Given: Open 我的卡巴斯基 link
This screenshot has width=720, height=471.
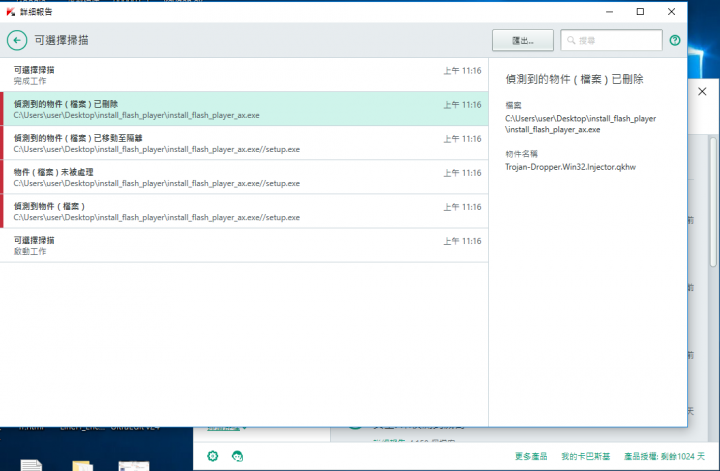Looking at the screenshot, I should point(585,456).
